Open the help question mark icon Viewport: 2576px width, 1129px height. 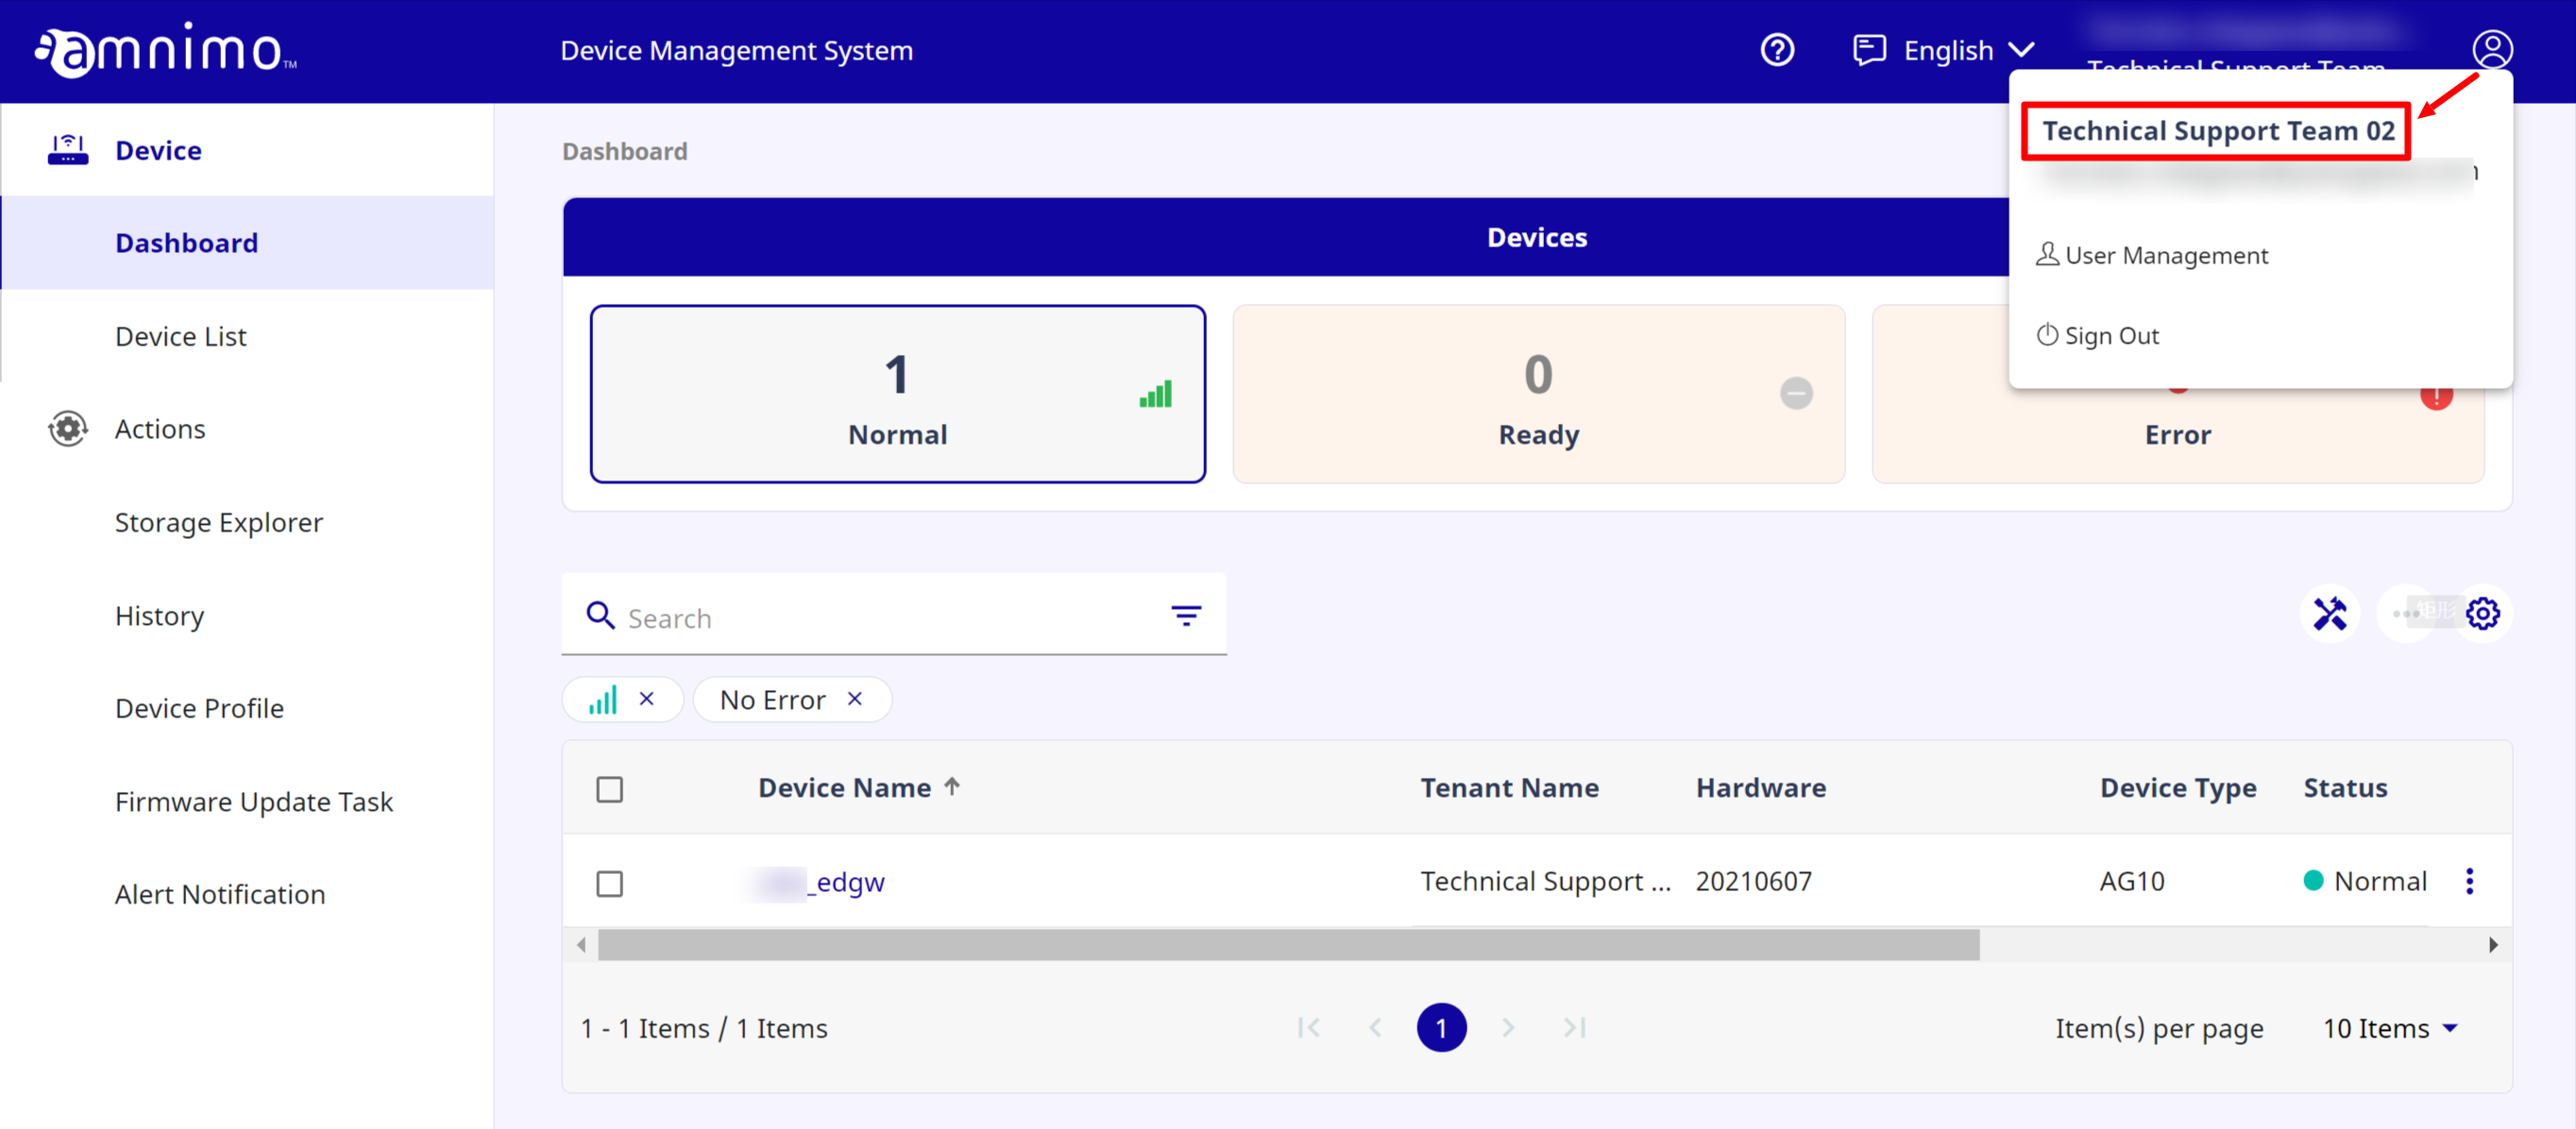point(1777,49)
